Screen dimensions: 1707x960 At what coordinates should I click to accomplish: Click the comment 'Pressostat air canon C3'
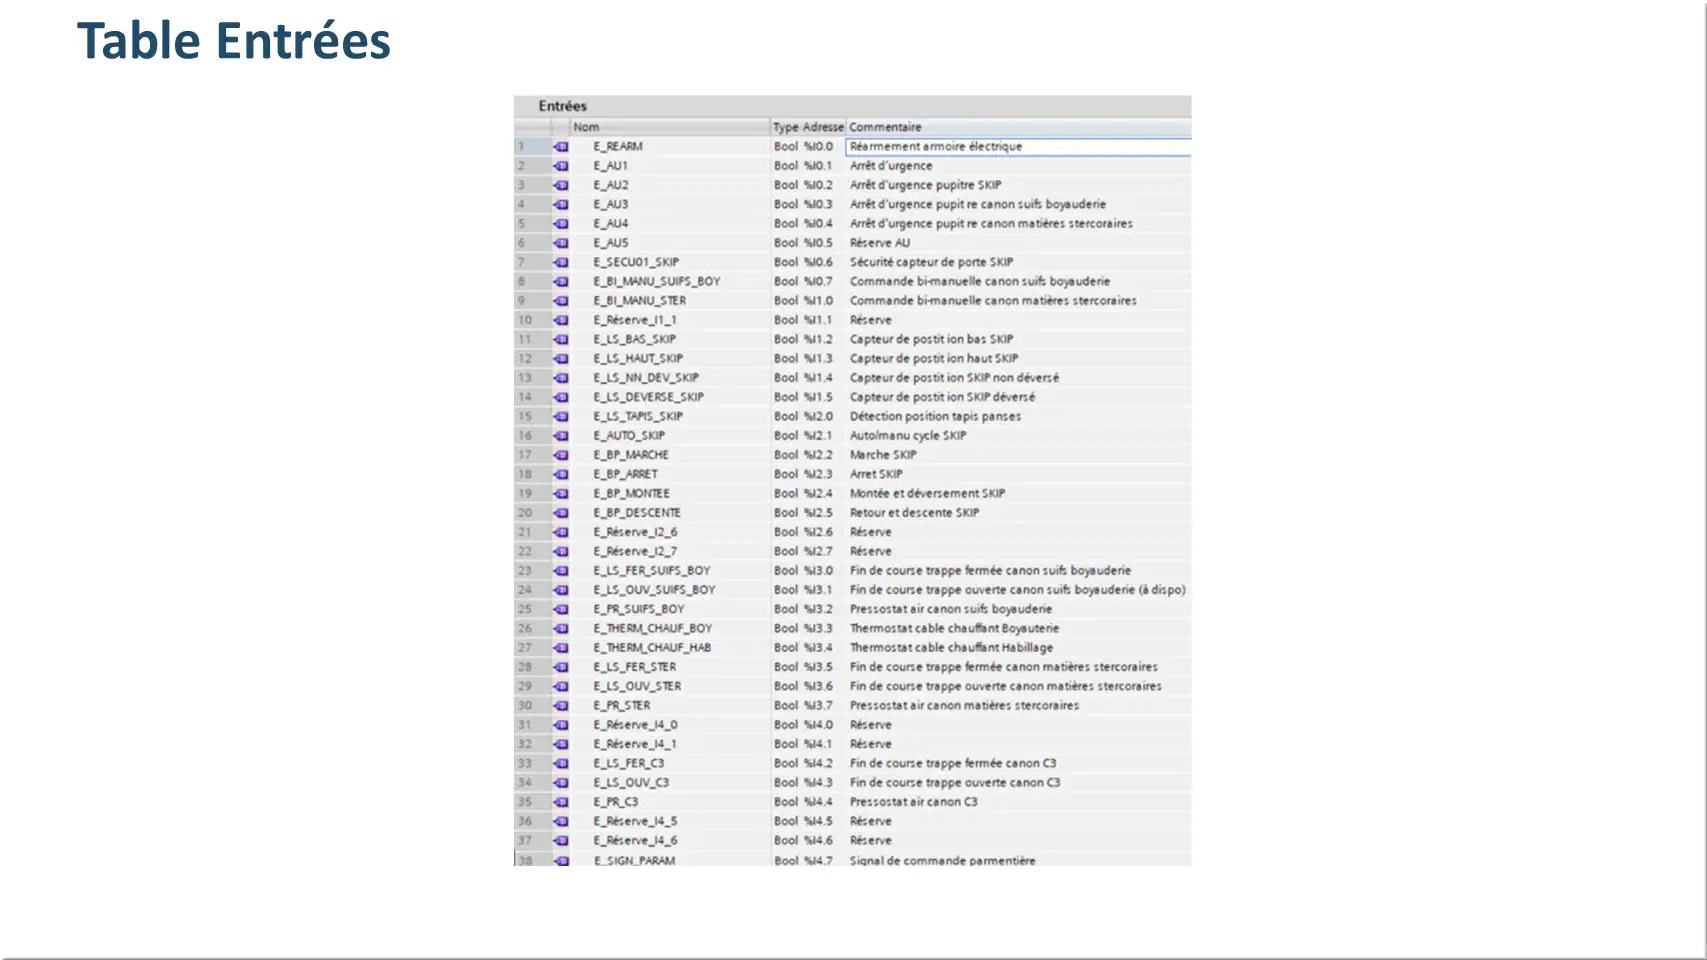tap(913, 802)
